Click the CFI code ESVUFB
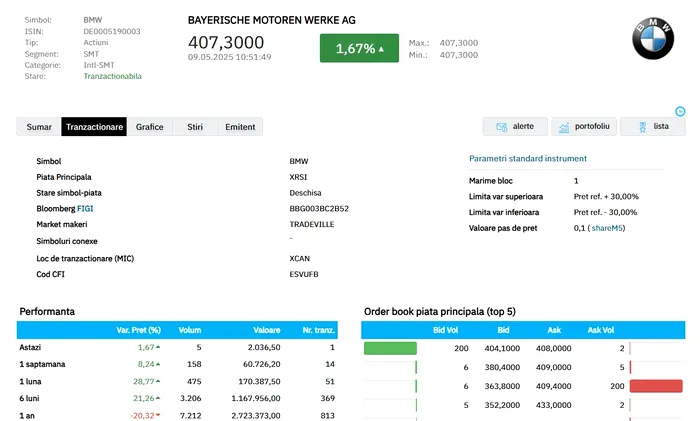This screenshot has width=700, height=421. pyautogui.click(x=304, y=274)
